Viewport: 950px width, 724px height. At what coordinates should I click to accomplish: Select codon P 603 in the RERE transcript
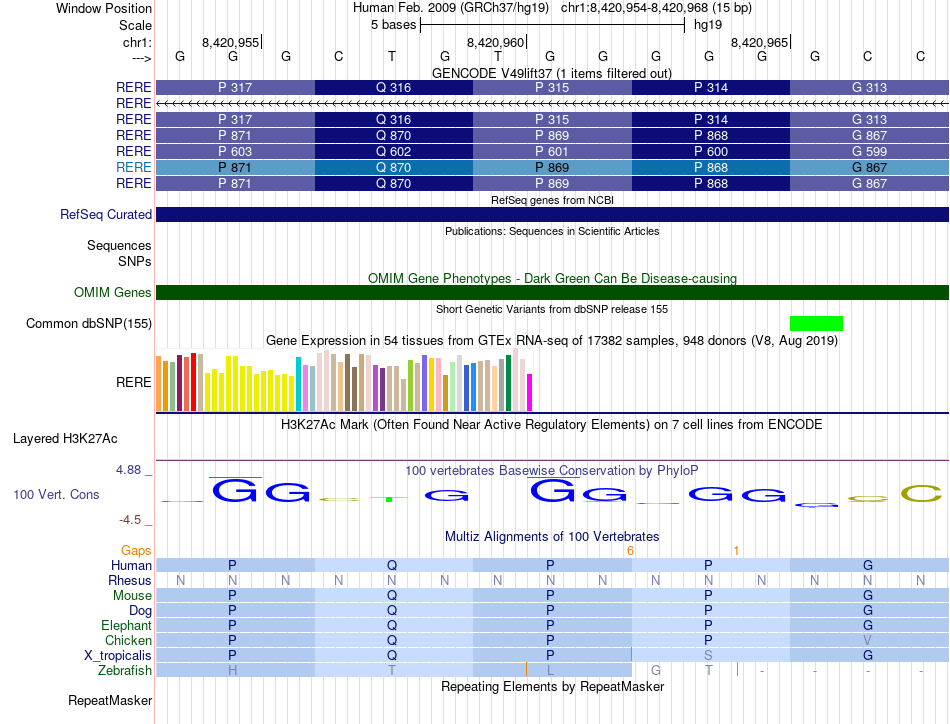(235, 151)
